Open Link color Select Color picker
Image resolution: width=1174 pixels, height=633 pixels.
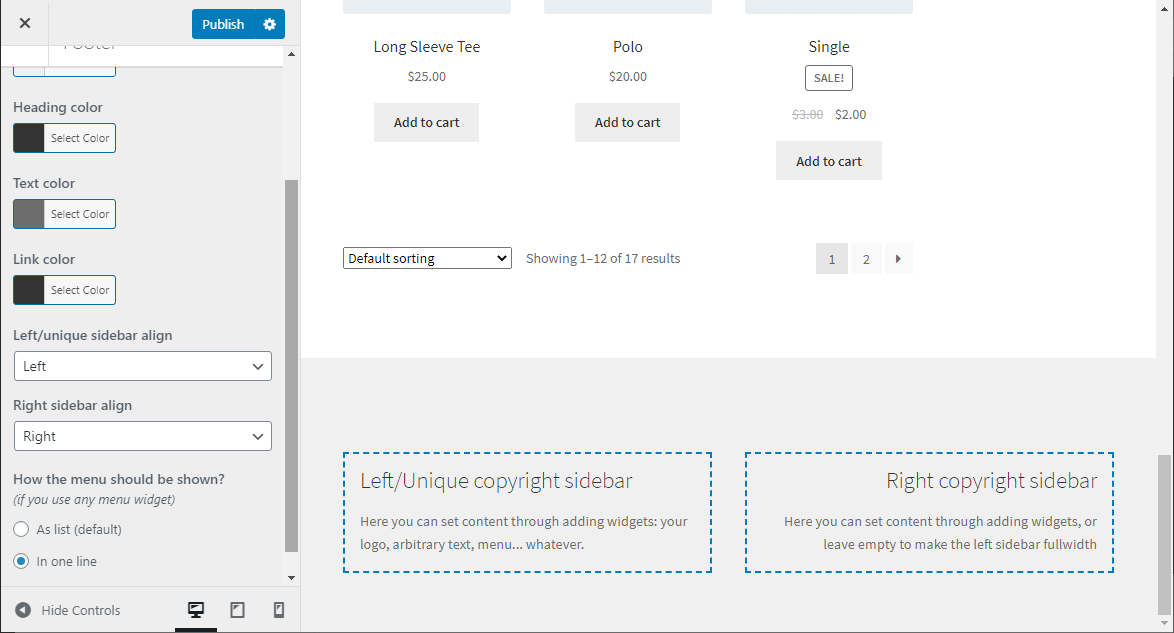pyautogui.click(x=79, y=290)
